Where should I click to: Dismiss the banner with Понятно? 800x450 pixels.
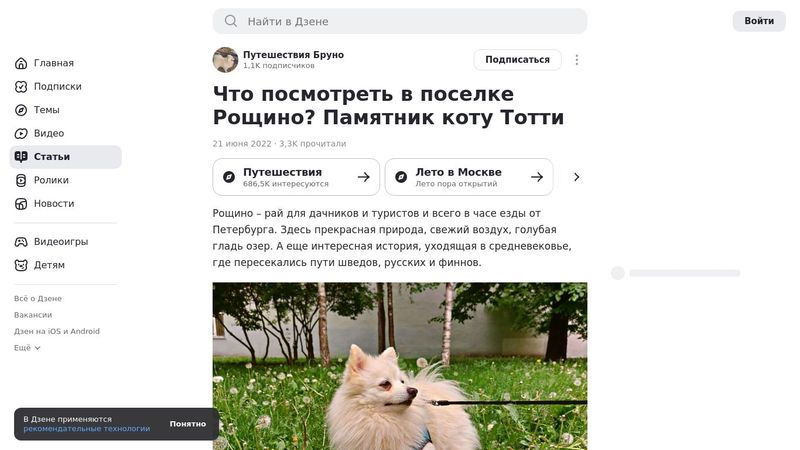click(188, 424)
